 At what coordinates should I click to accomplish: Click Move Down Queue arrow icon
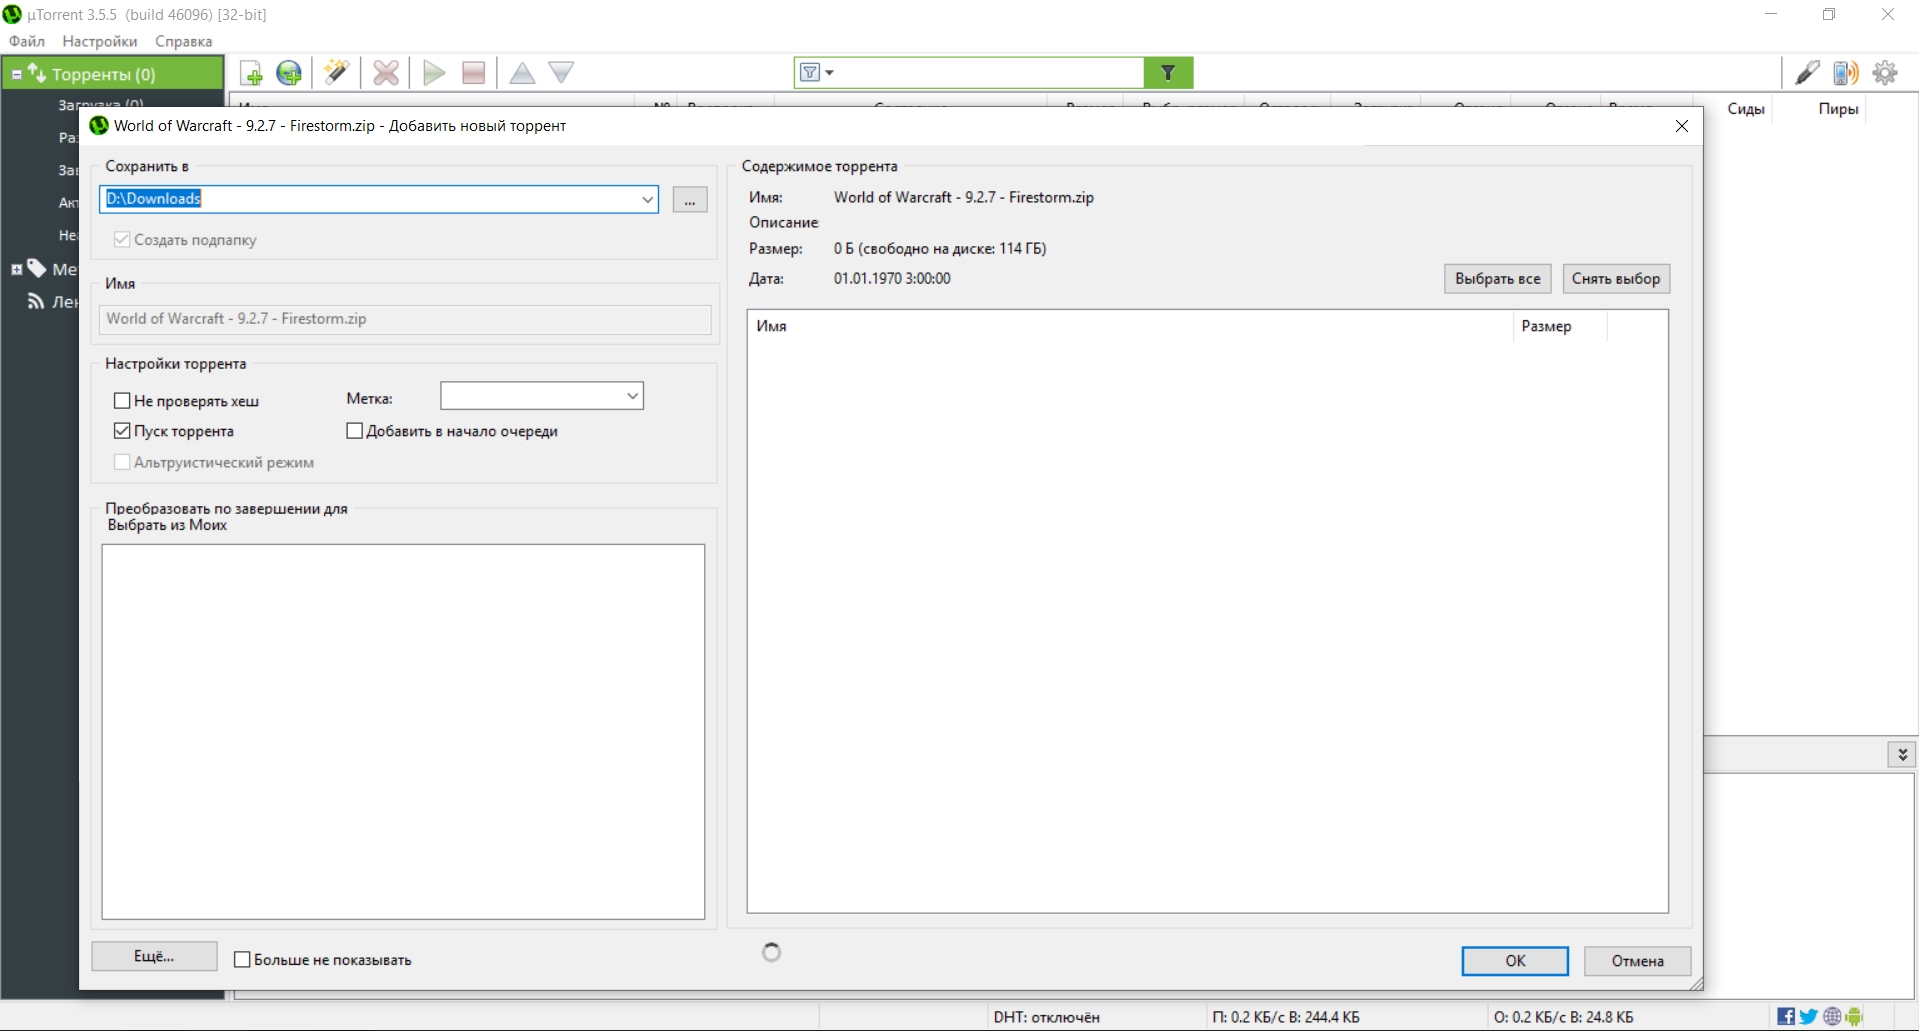click(x=562, y=73)
